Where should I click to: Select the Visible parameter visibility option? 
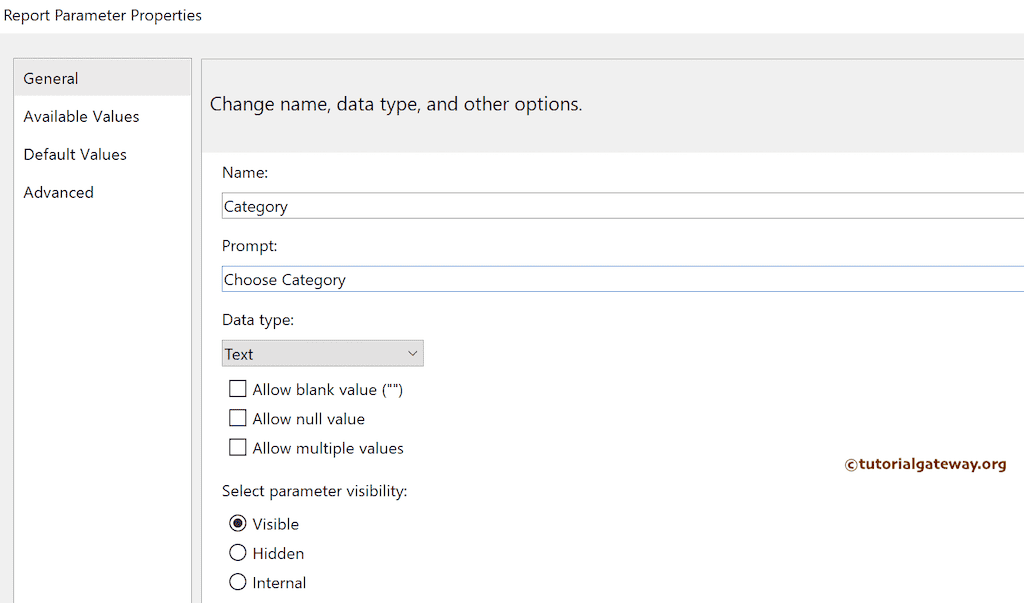[237, 523]
